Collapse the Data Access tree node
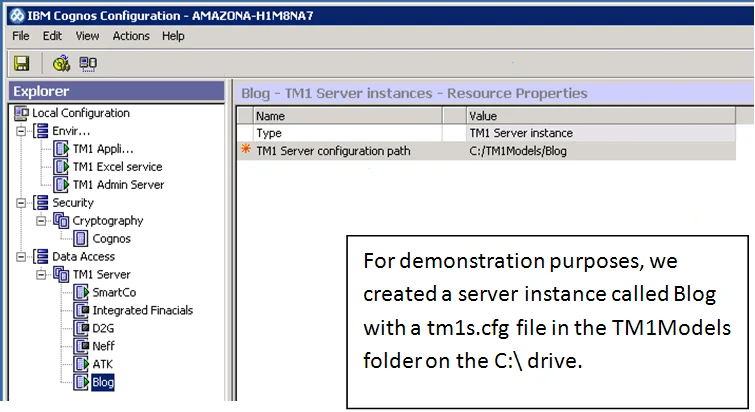Image resolution: width=755 pixels, height=412 pixels. point(21,257)
